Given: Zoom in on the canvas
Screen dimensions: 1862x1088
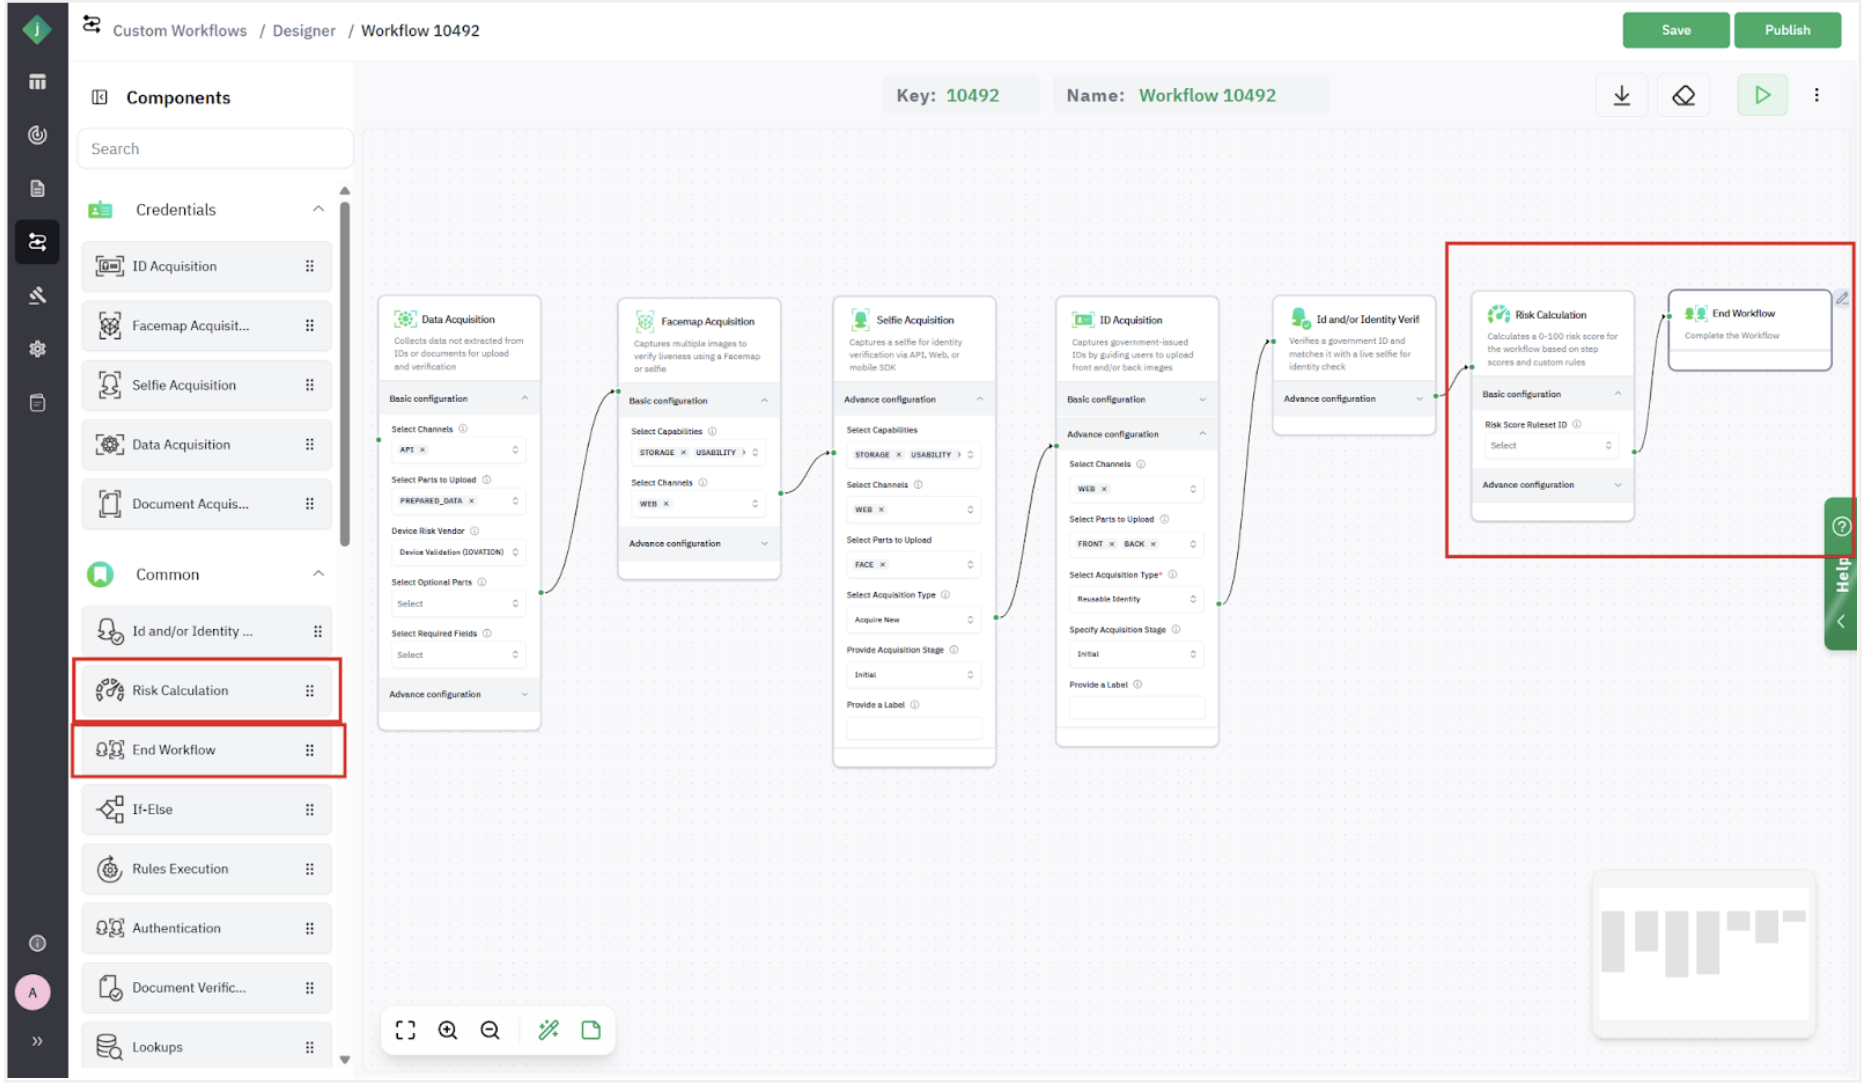Looking at the screenshot, I should [448, 1030].
